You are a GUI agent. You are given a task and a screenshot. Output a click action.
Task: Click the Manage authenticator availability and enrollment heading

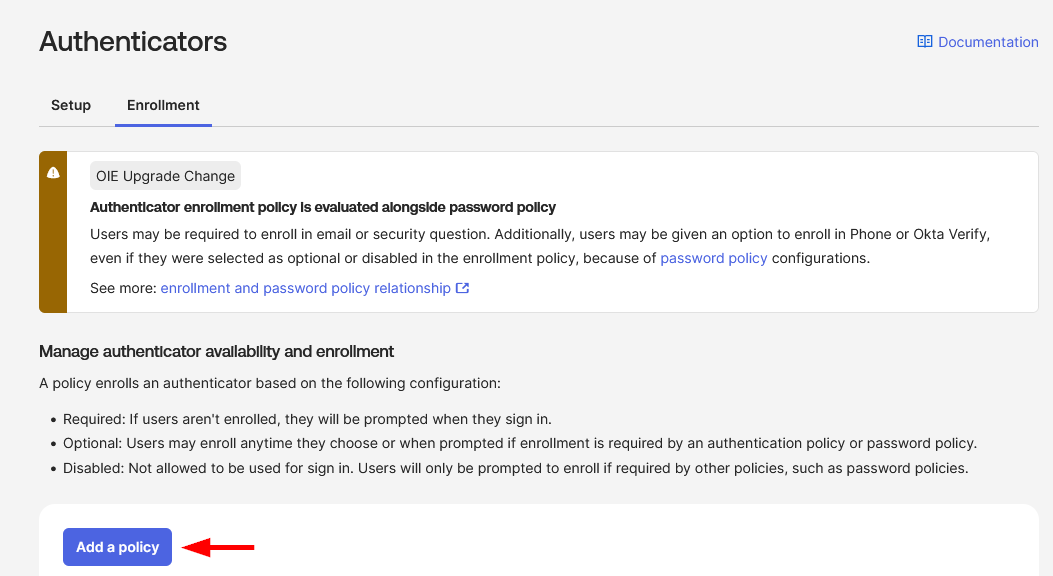tap(216, 351)
